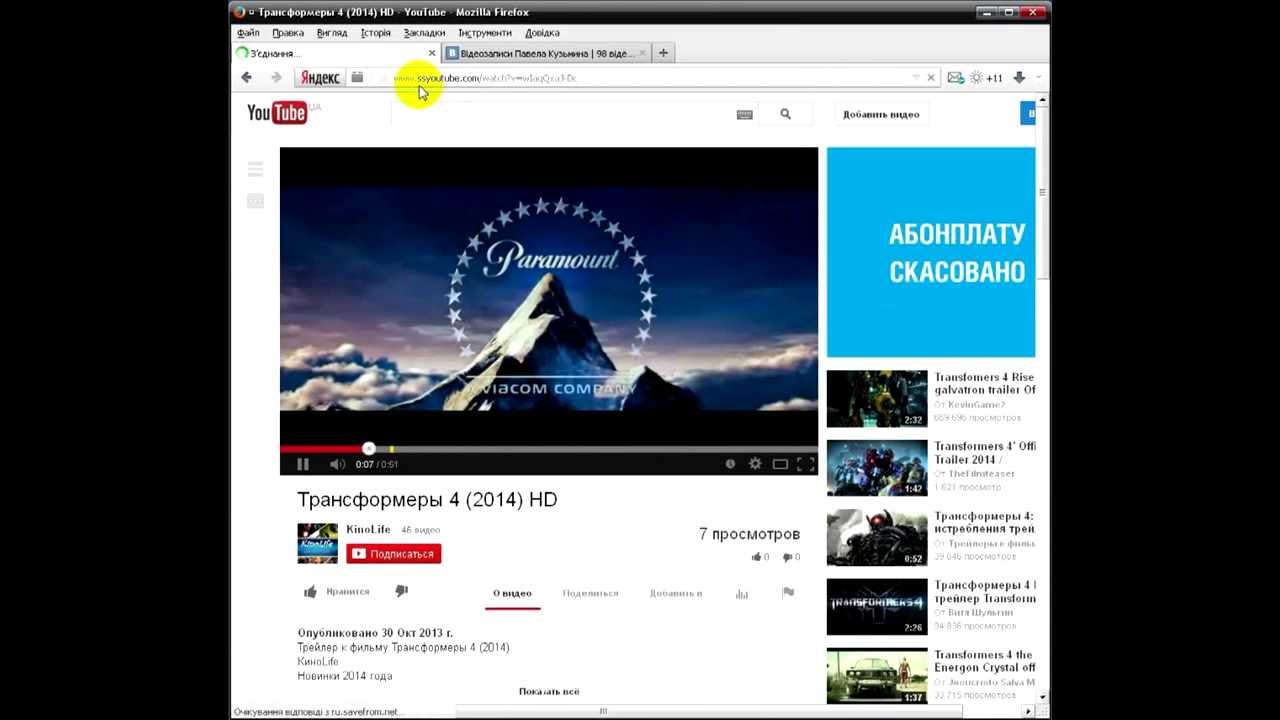Open the address bar history dropdown arrow

tap(915, 77)
